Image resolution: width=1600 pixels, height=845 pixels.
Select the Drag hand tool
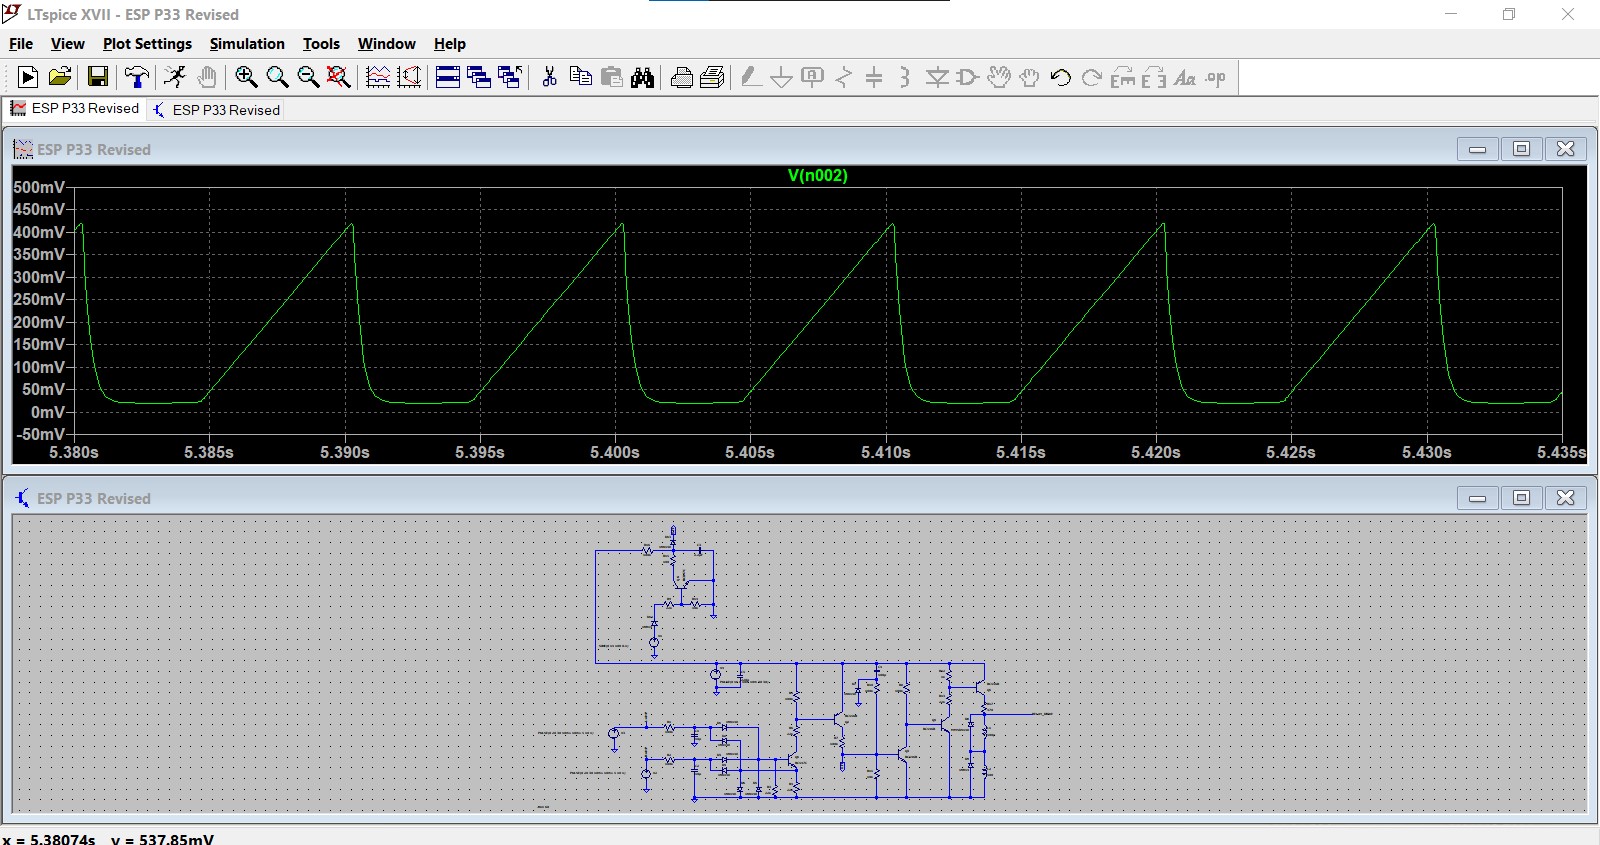tap(1029, 77)
